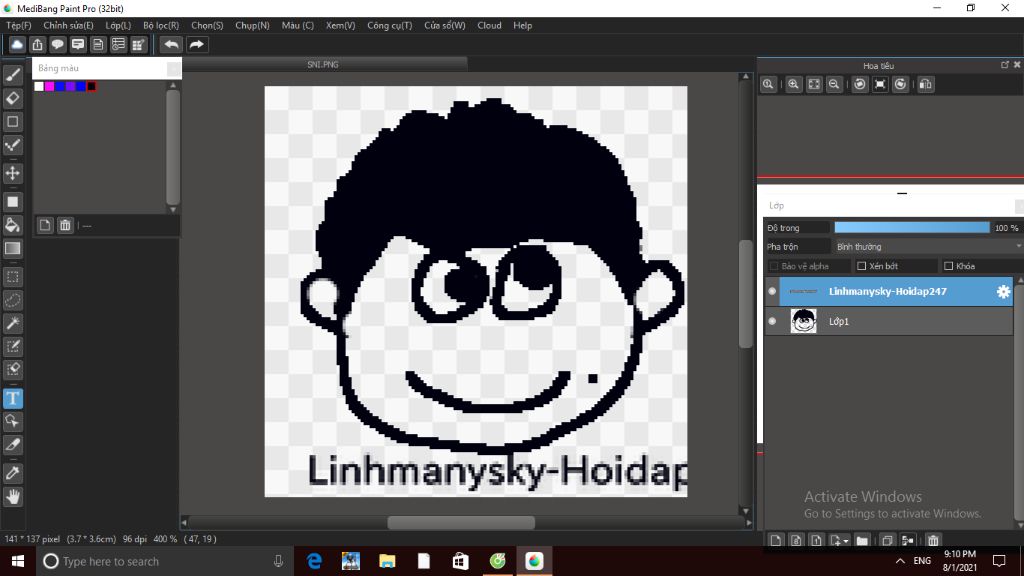Viewport: 1024px width, 576px height.
Task: Open settings gear for Linhmanysky-Hoidap247 layer
Action: 1003,292
